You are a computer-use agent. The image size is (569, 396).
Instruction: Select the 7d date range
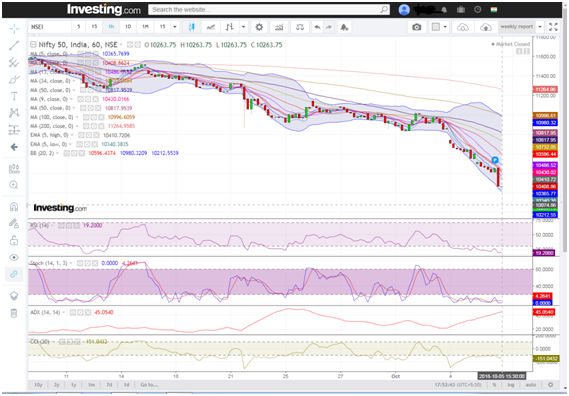(109, 385)
